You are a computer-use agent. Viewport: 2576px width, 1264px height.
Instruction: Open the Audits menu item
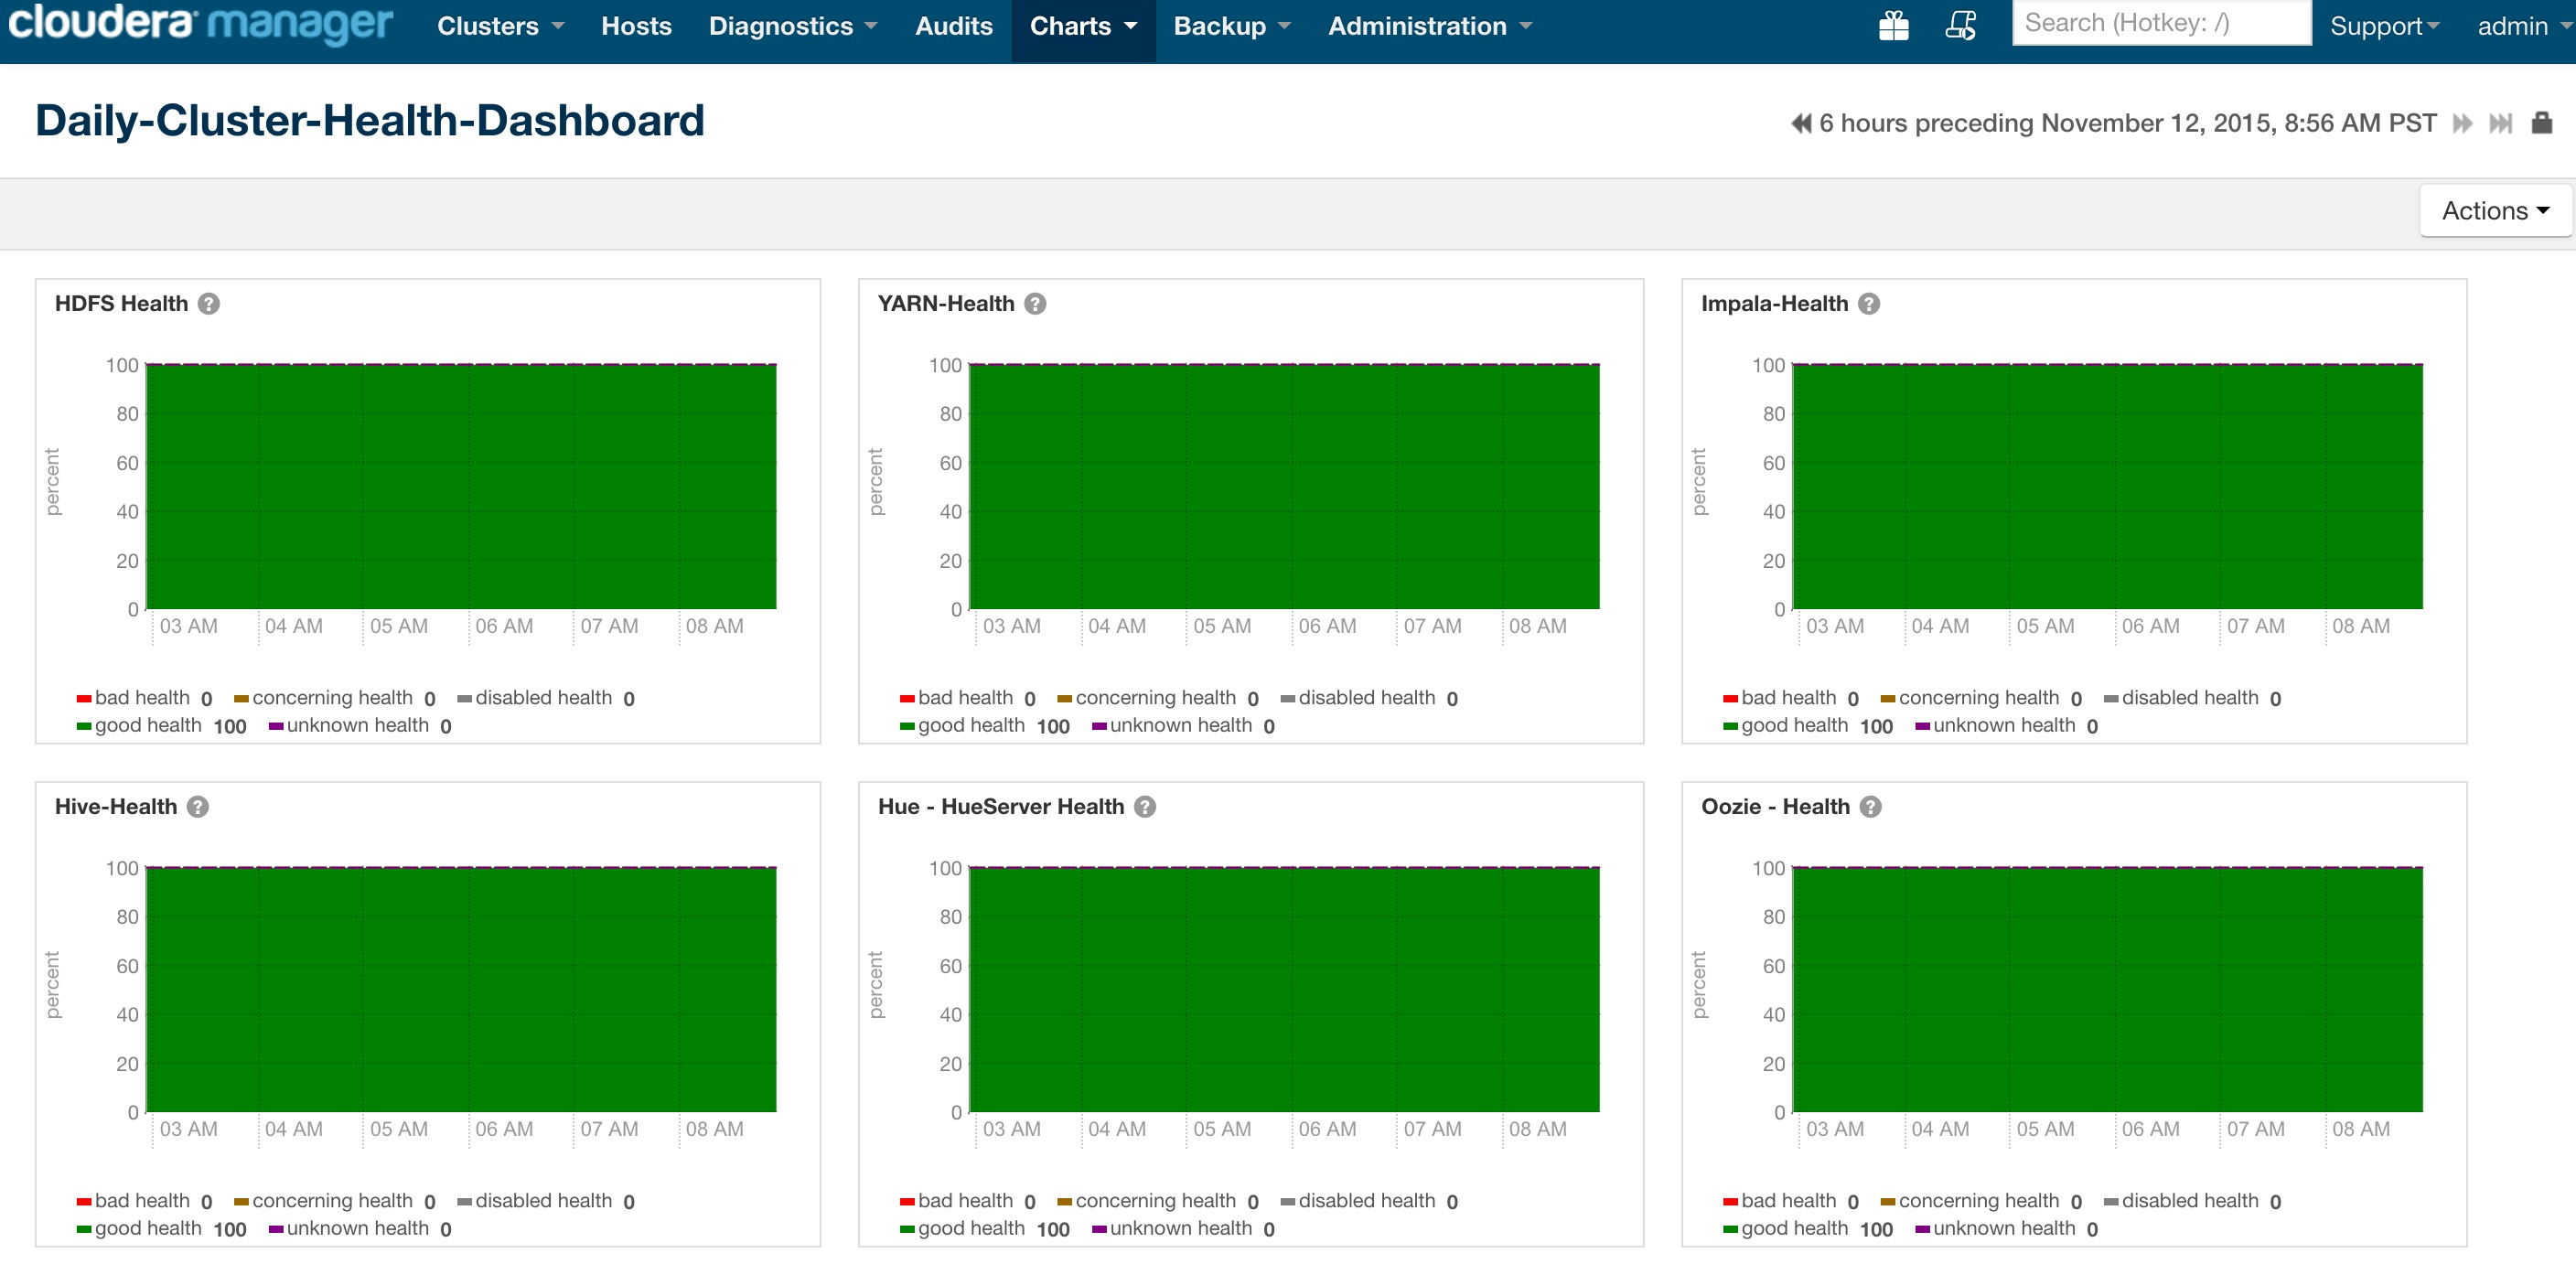pos(953,26)
